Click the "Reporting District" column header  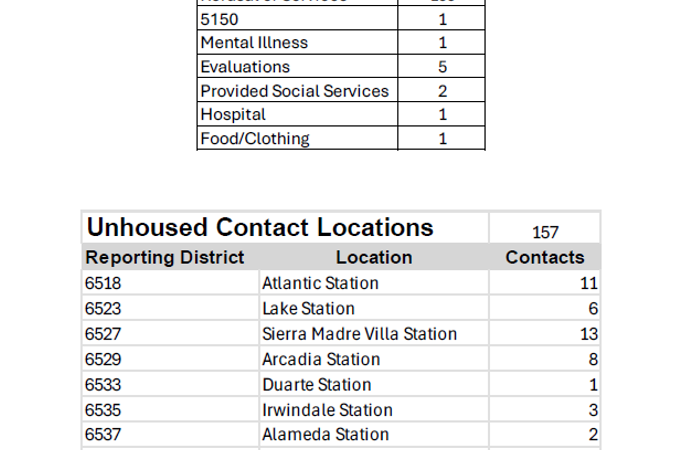click(165, 257)
